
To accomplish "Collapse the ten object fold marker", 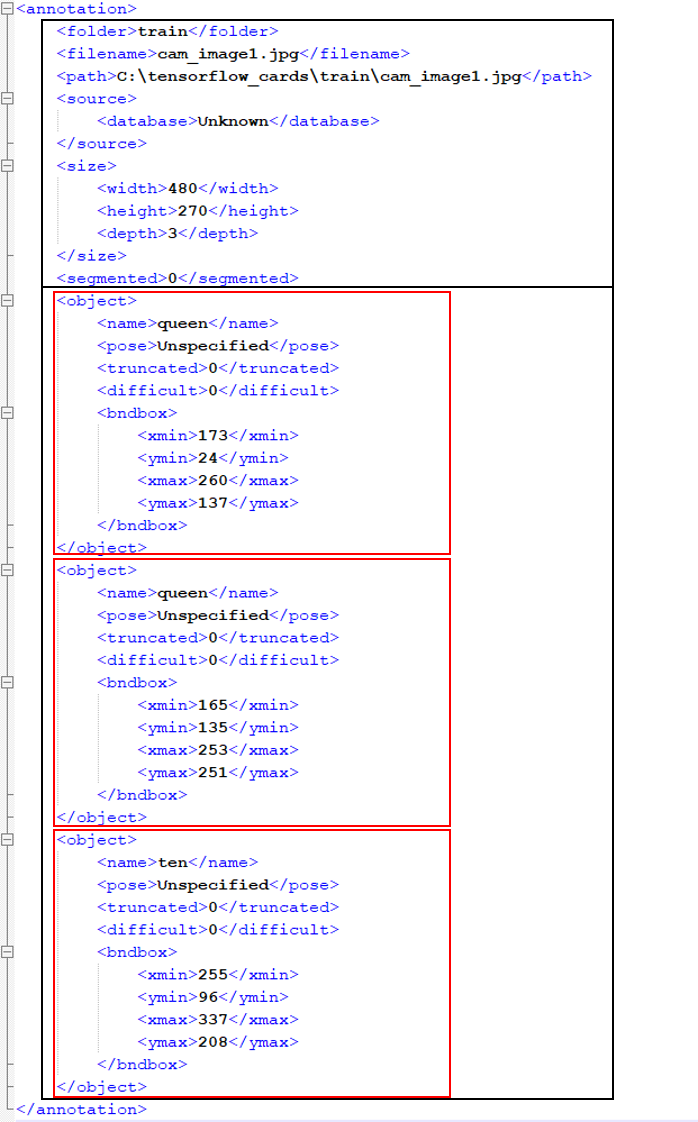I will pos(7,840).
